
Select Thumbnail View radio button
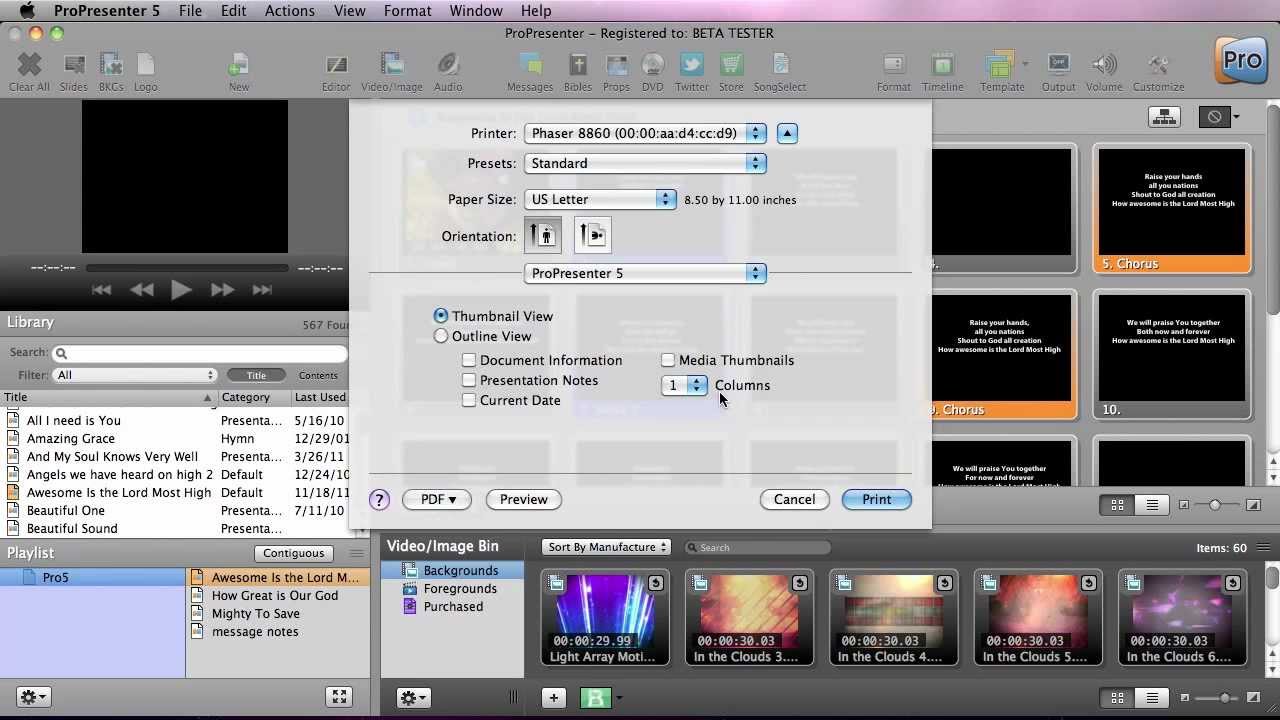[441, 316]
